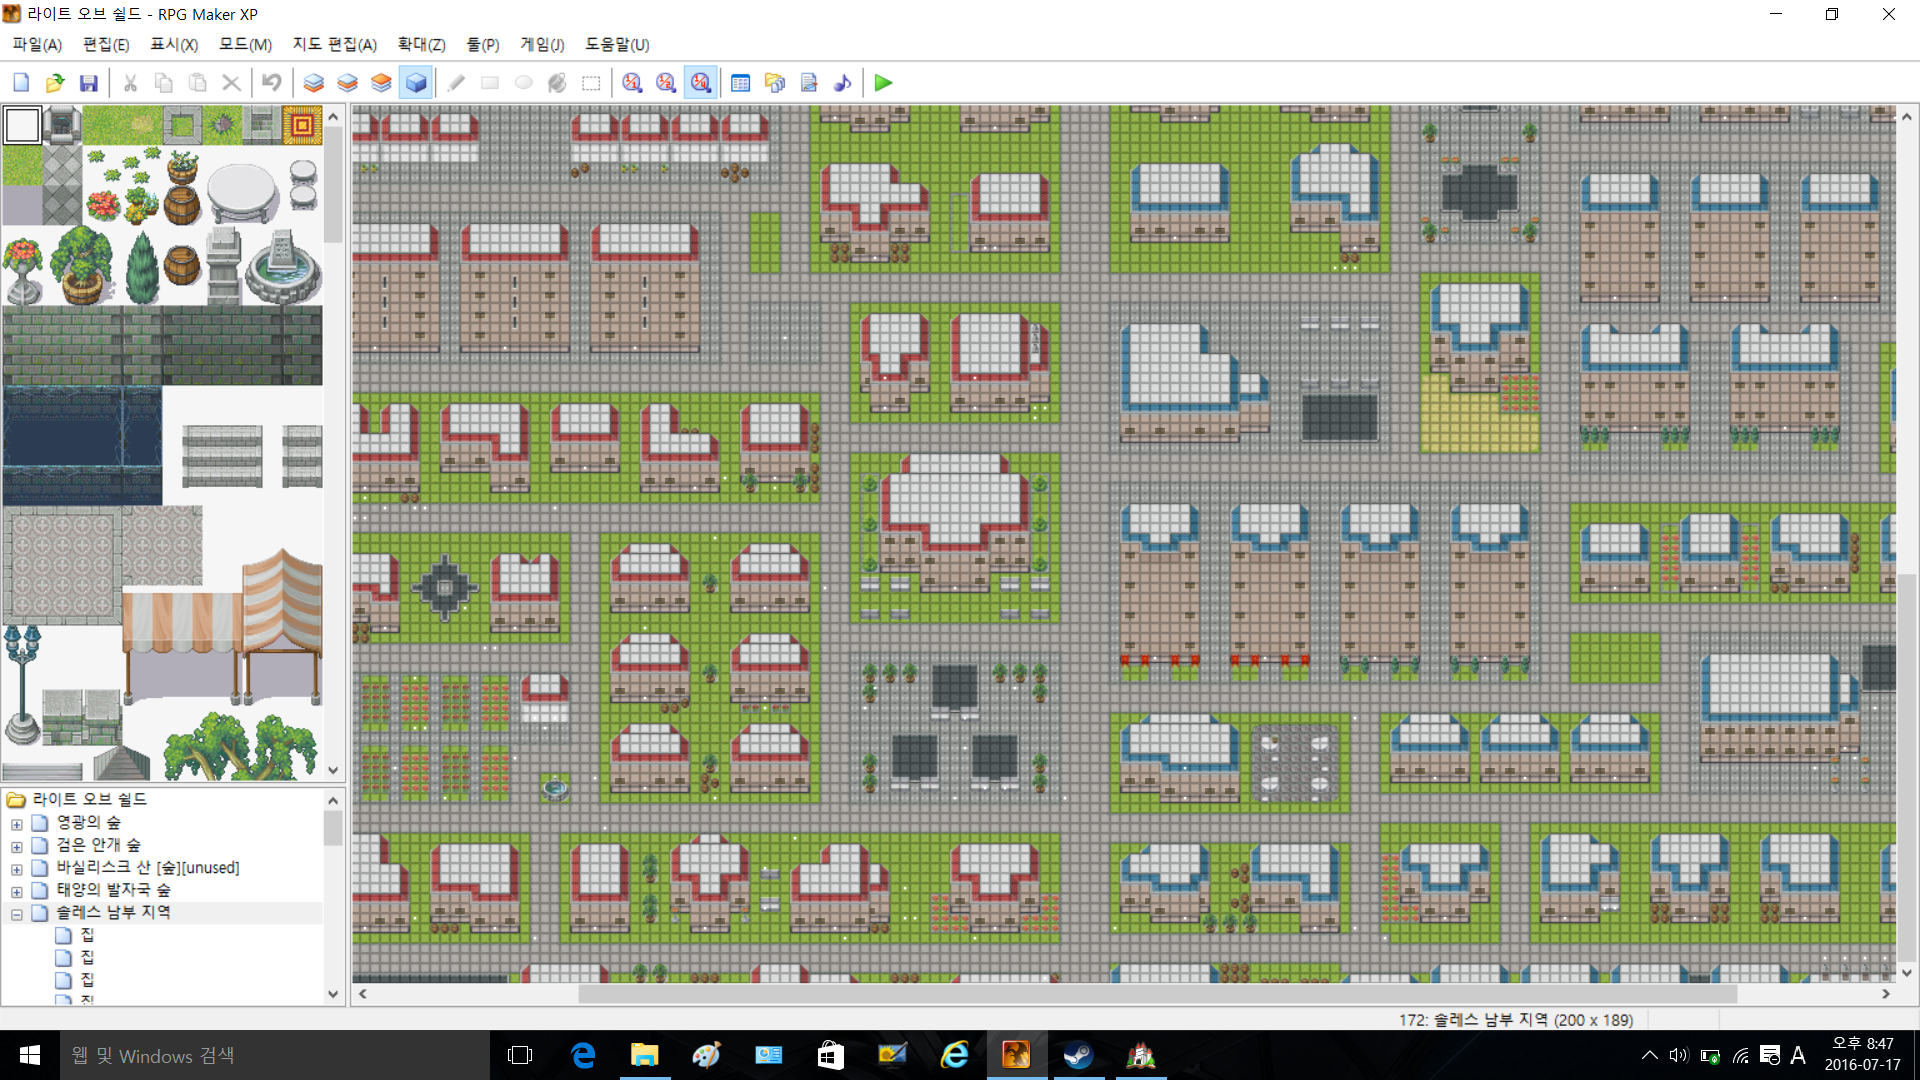This screenshot has height=1080, width=1920.
Task: Click map view horizontal scroll right arrow
Action: pyautogui.click(x=1886, y=994)
